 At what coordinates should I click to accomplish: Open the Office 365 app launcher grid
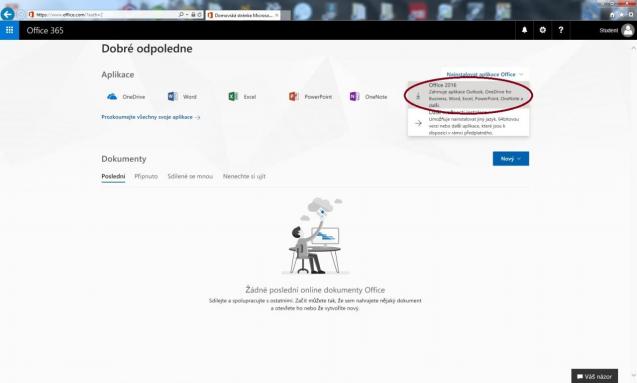(9, 30)
